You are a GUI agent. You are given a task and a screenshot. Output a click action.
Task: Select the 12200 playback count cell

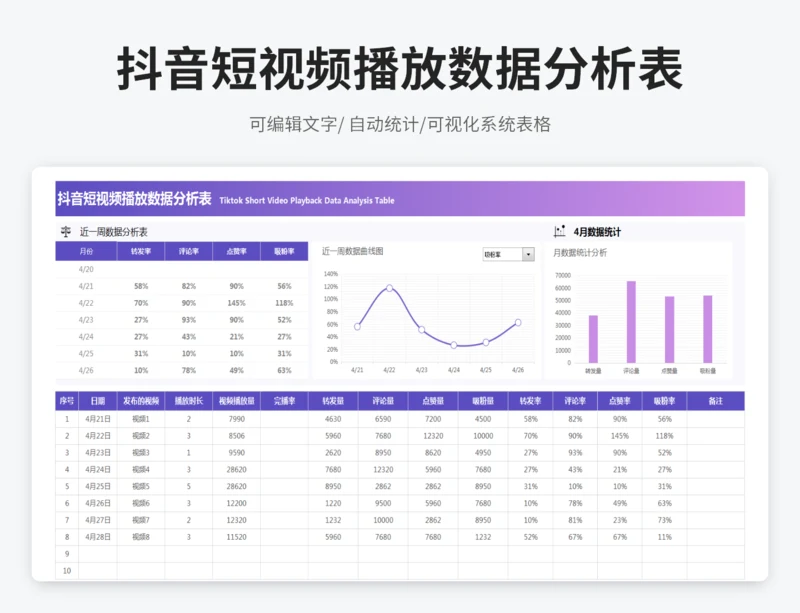coord(236,503)
